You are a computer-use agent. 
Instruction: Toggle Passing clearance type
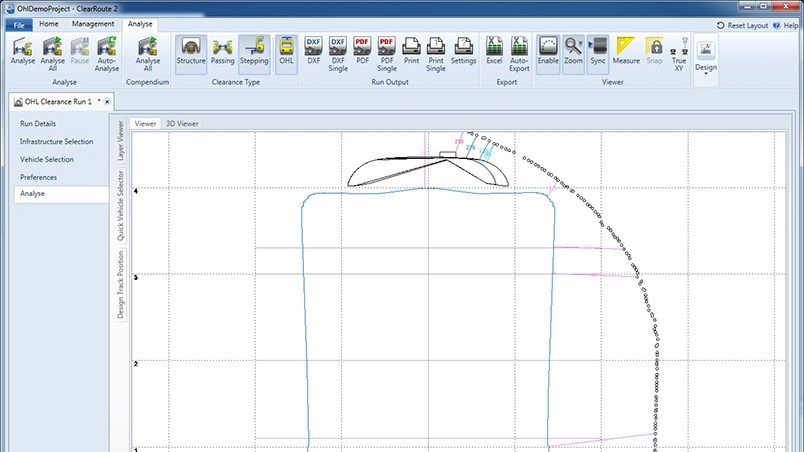[222, 51]
